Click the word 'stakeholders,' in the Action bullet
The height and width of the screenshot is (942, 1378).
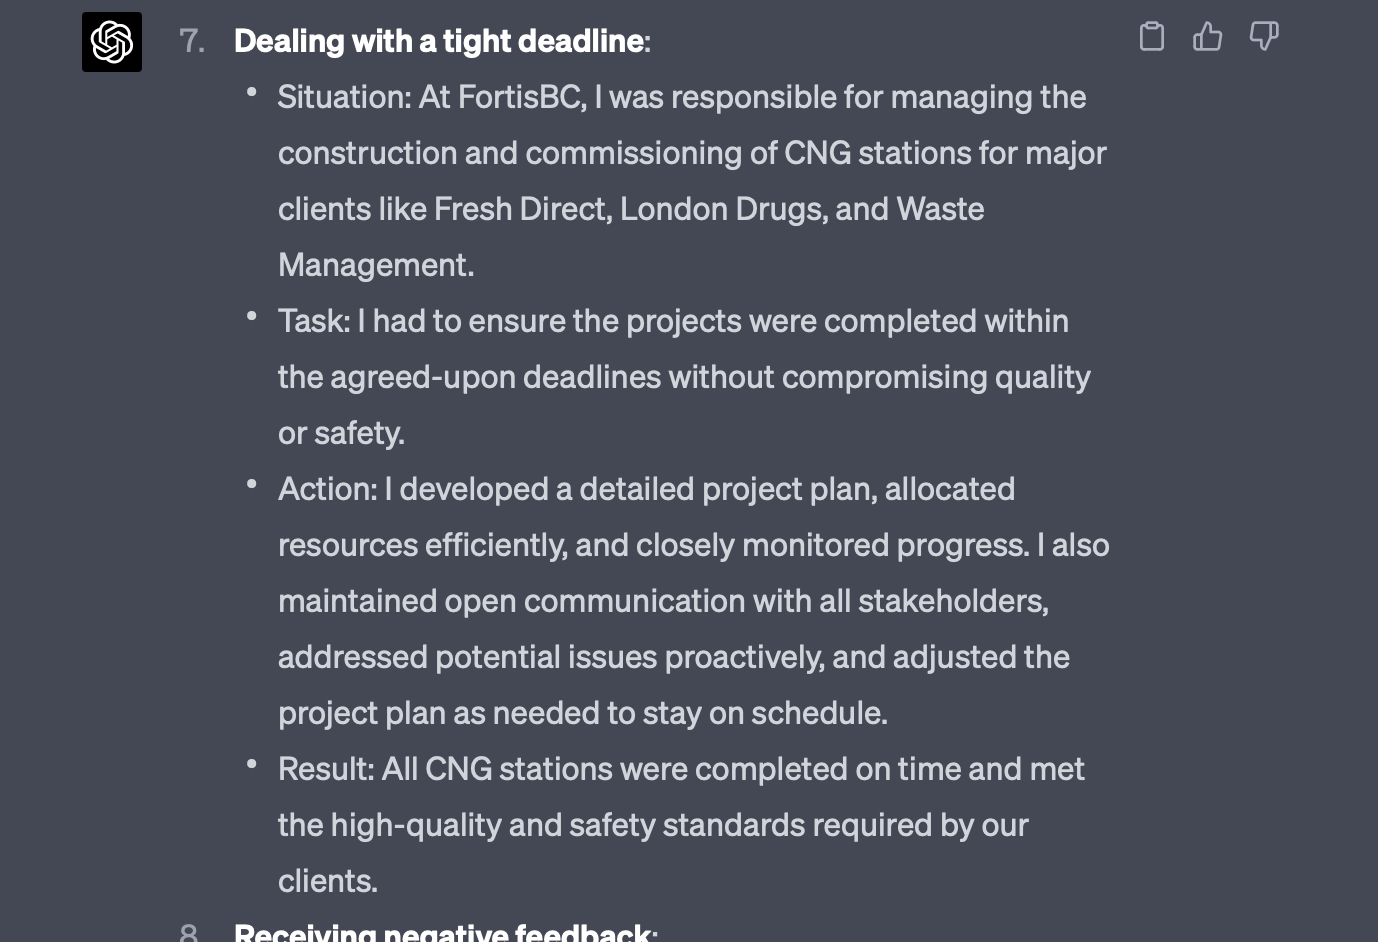point(953,601)
